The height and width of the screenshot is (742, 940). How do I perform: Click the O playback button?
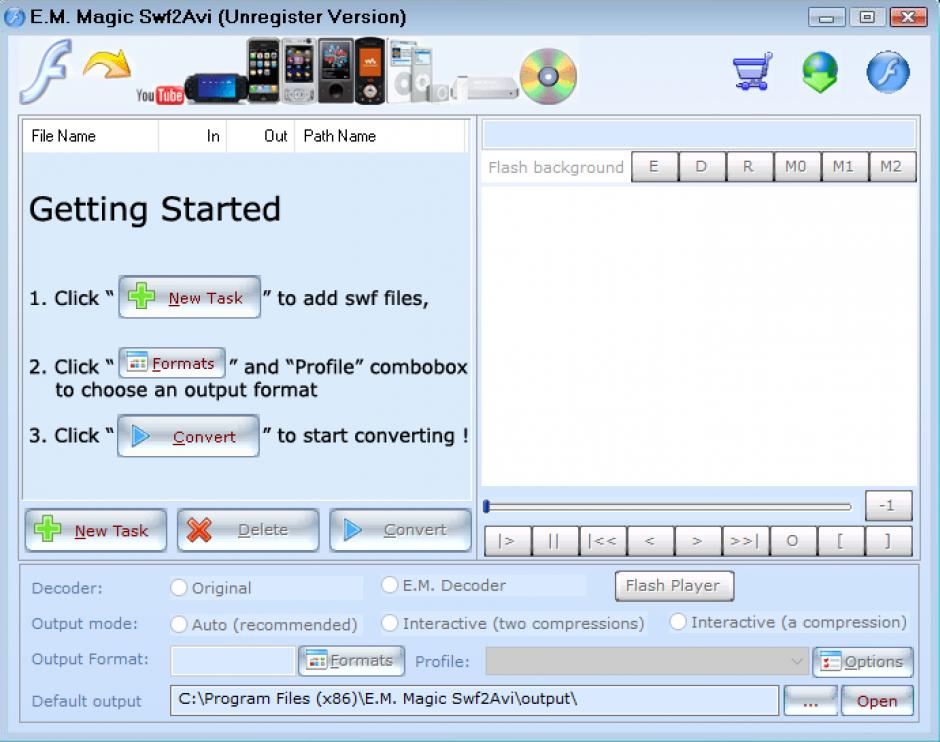pos(793,541)
